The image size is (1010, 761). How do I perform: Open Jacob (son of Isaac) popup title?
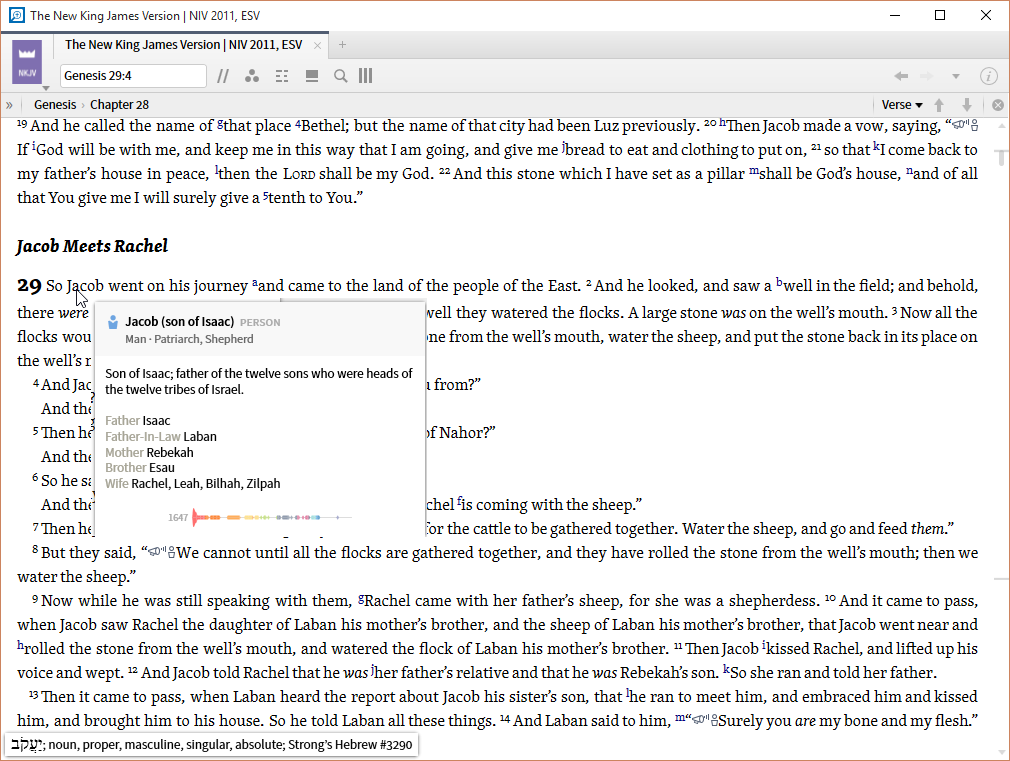pyautogui.click(x=180, y=322)
